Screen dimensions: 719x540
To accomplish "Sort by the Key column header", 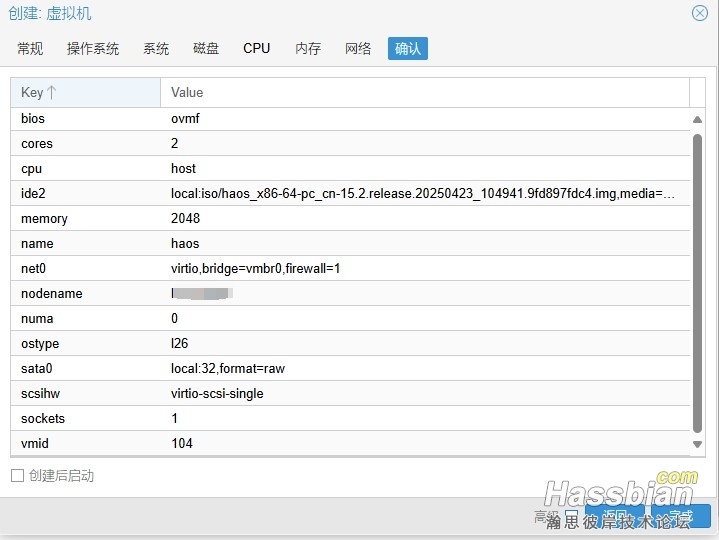I will coord(85,93).
